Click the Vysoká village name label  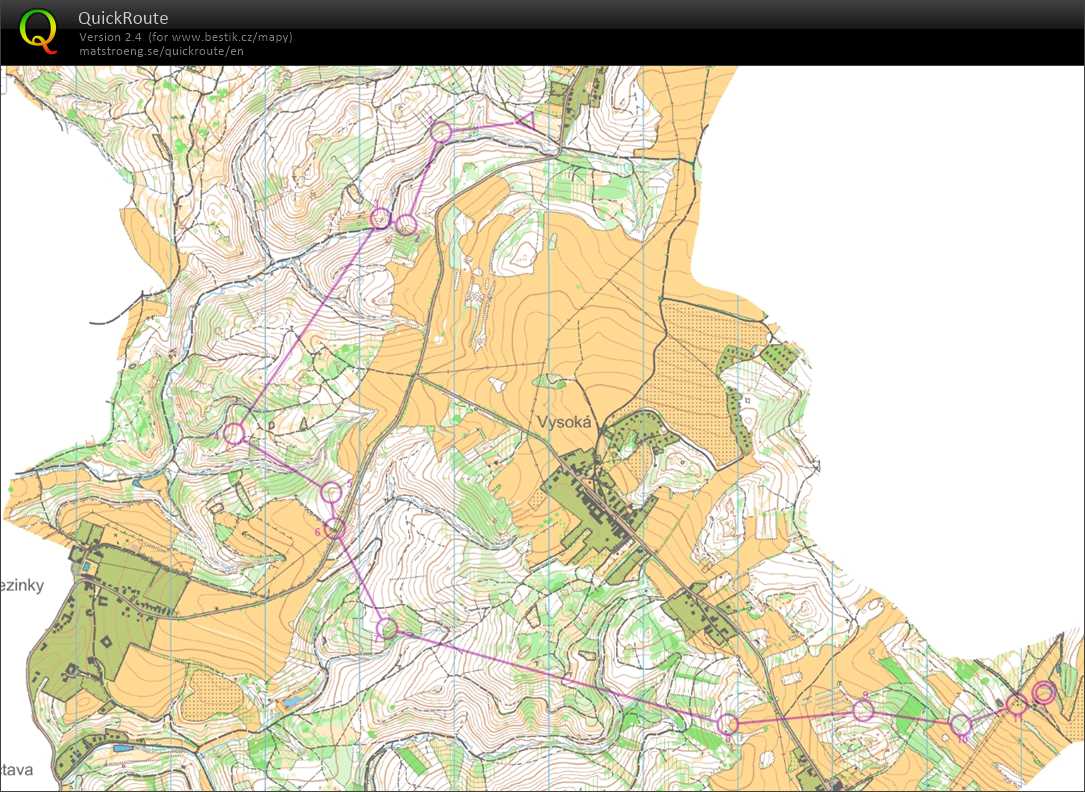565,422
